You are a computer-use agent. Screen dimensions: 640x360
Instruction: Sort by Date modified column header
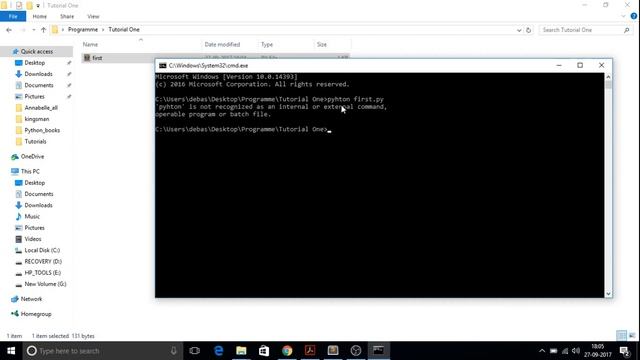click(222, 44)
